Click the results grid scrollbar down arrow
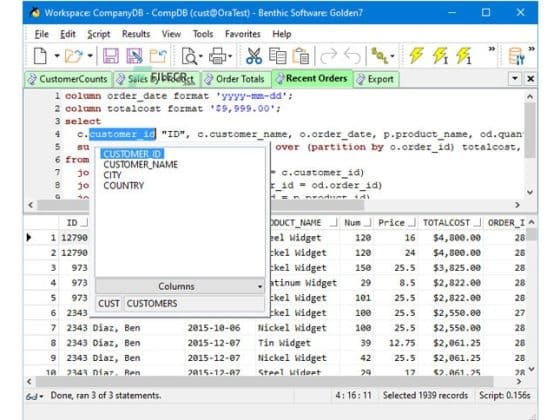 pyautogui.click(x=531, y=369)
